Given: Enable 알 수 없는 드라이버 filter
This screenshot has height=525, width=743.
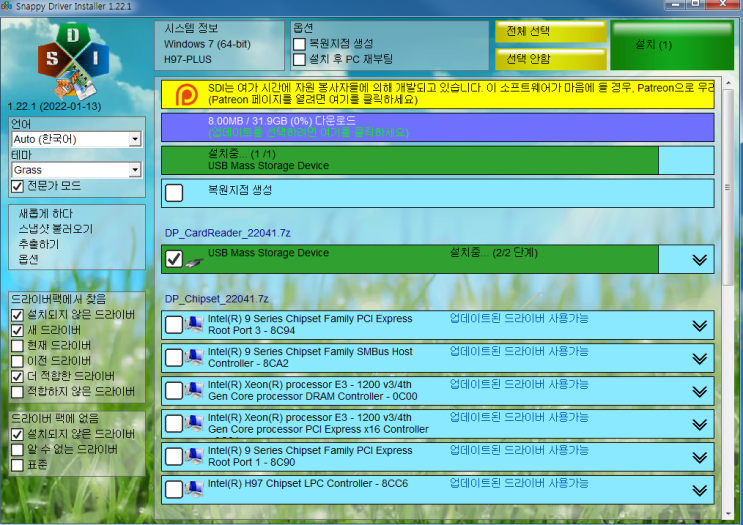Looking at the screenshot, I should click(x=18, y=450).
